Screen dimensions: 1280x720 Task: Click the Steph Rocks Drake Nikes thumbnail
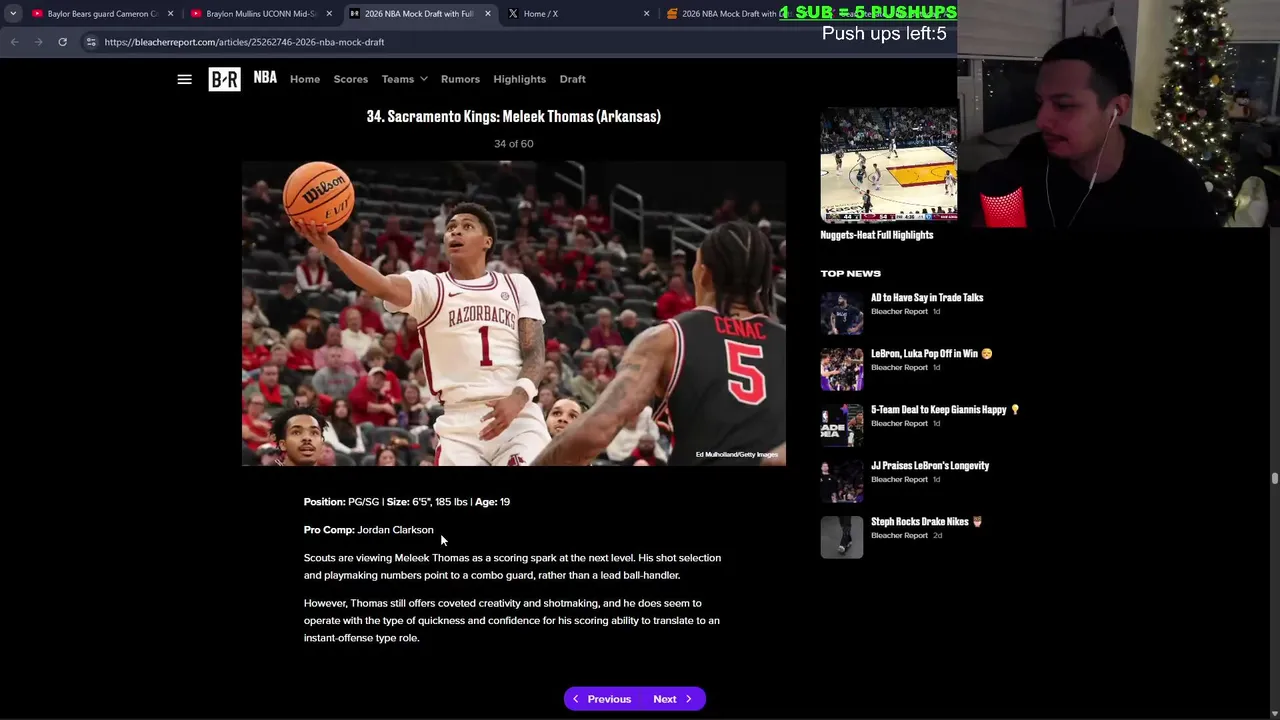pyautogui.click(x=842, y=537)
